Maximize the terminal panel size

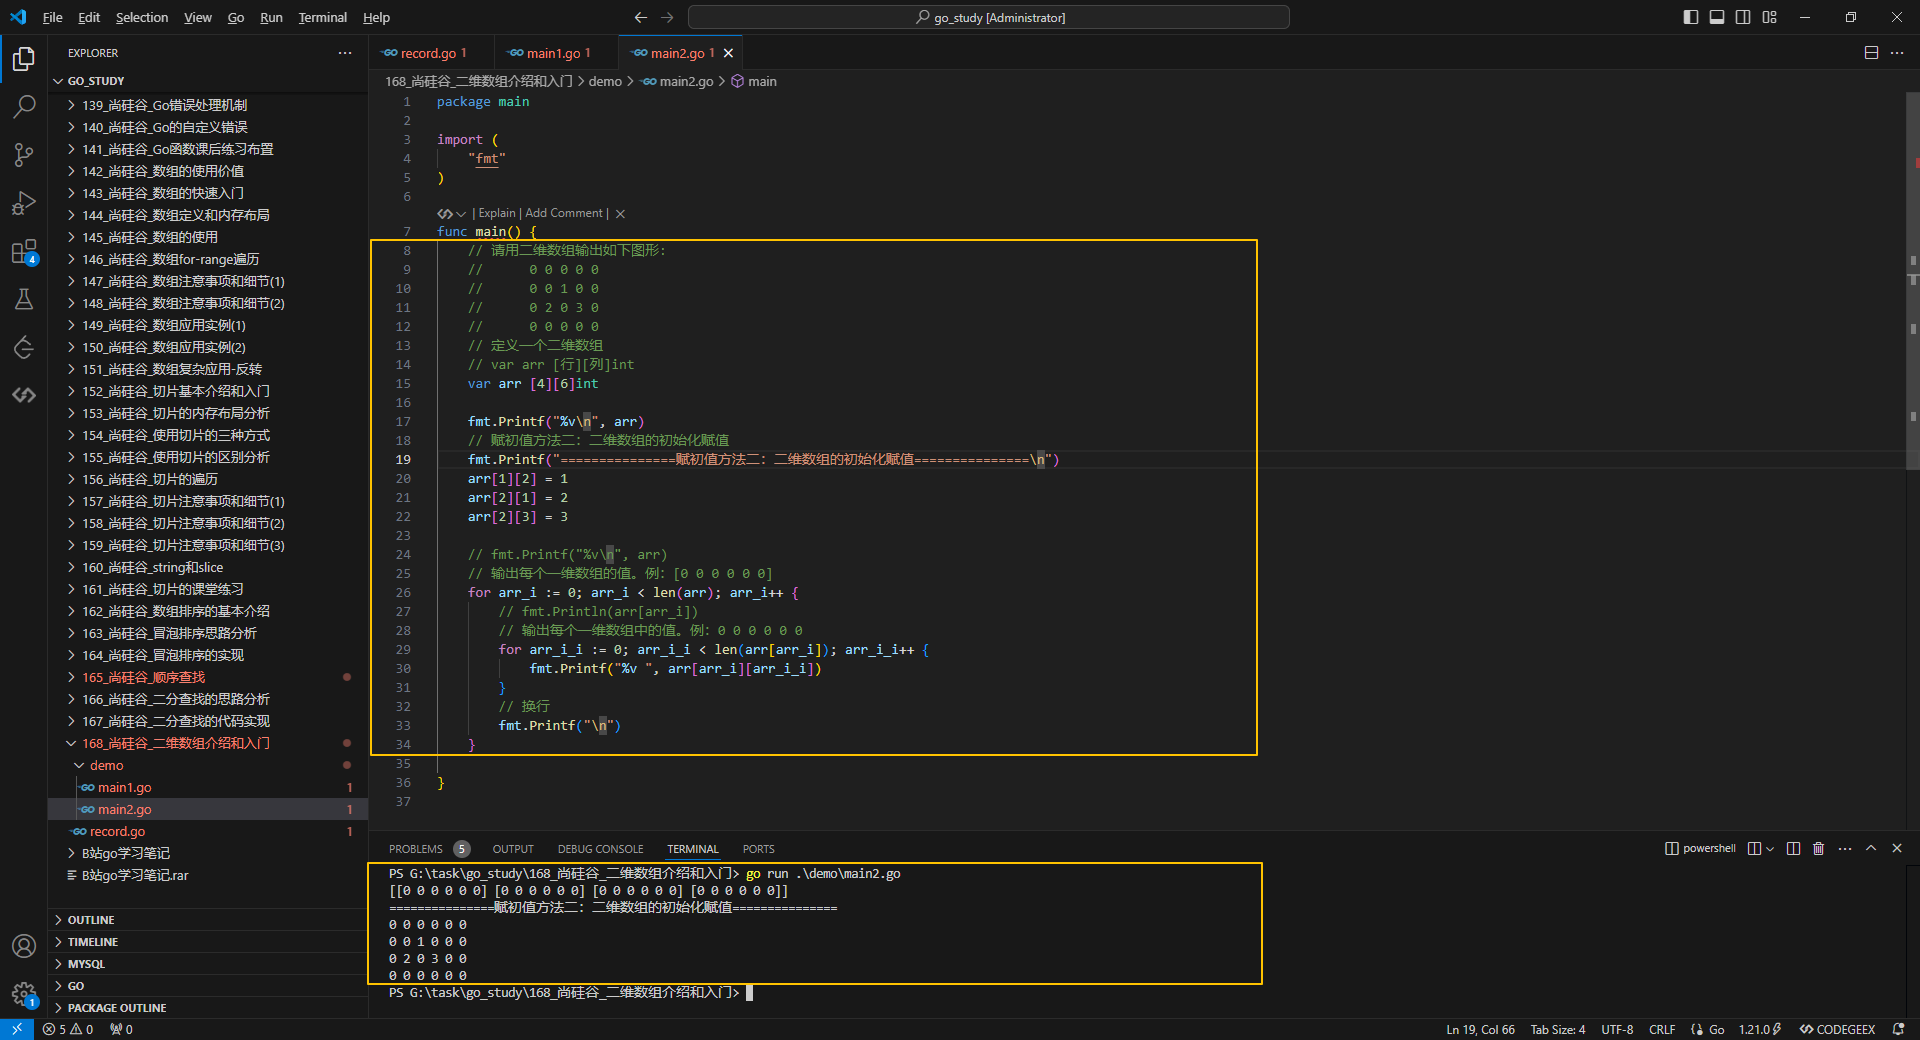click(1871, 848)
